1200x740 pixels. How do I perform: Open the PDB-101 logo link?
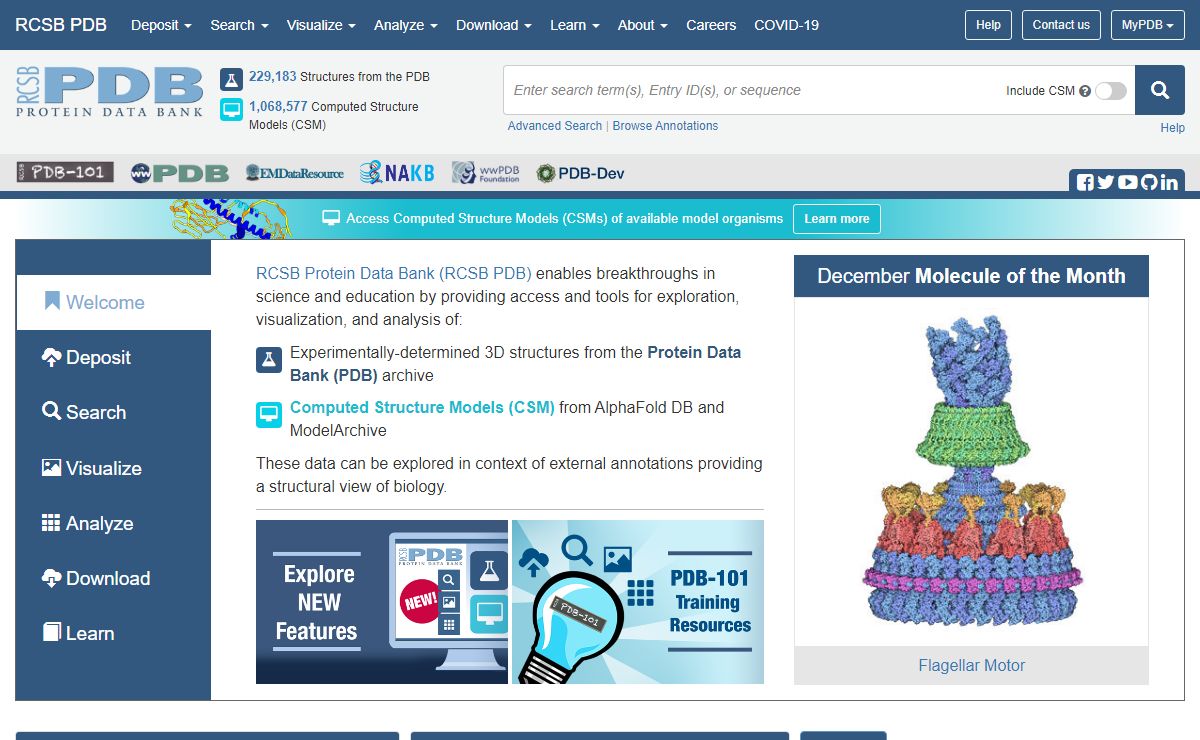[x=65, y=172]
